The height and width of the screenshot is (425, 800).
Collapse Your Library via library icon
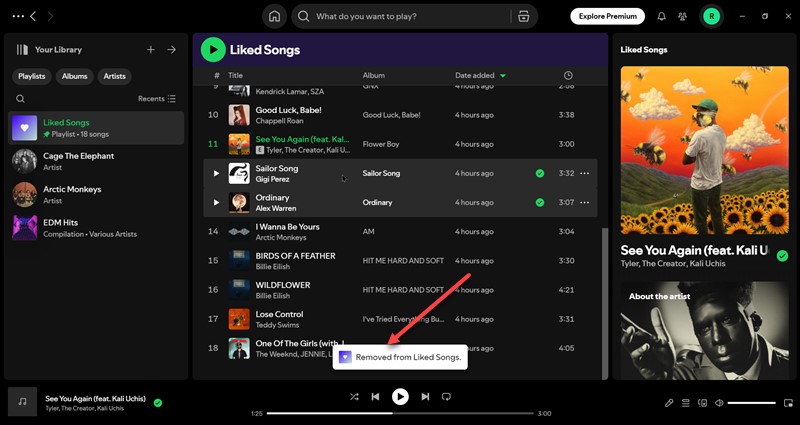pos(22,49)
